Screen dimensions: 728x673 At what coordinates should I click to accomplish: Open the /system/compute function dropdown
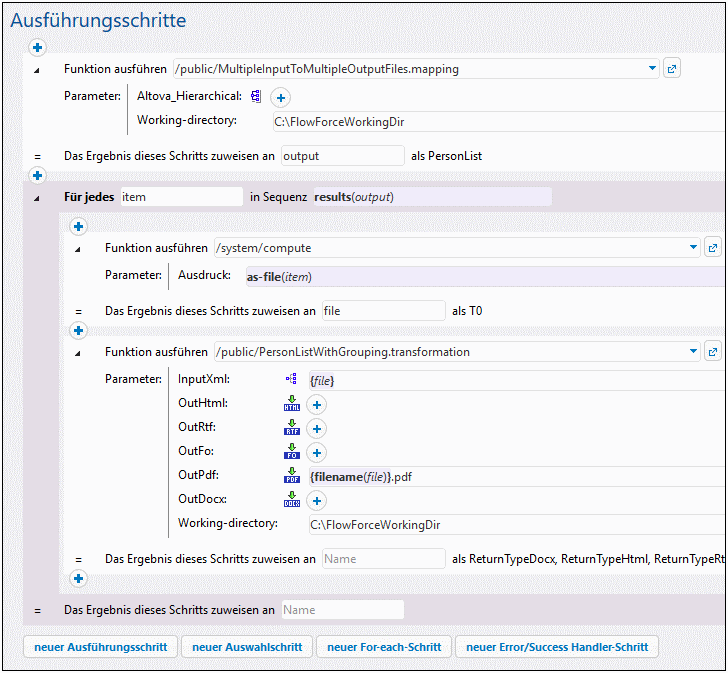pyautogui.click(x=694, y=247)
